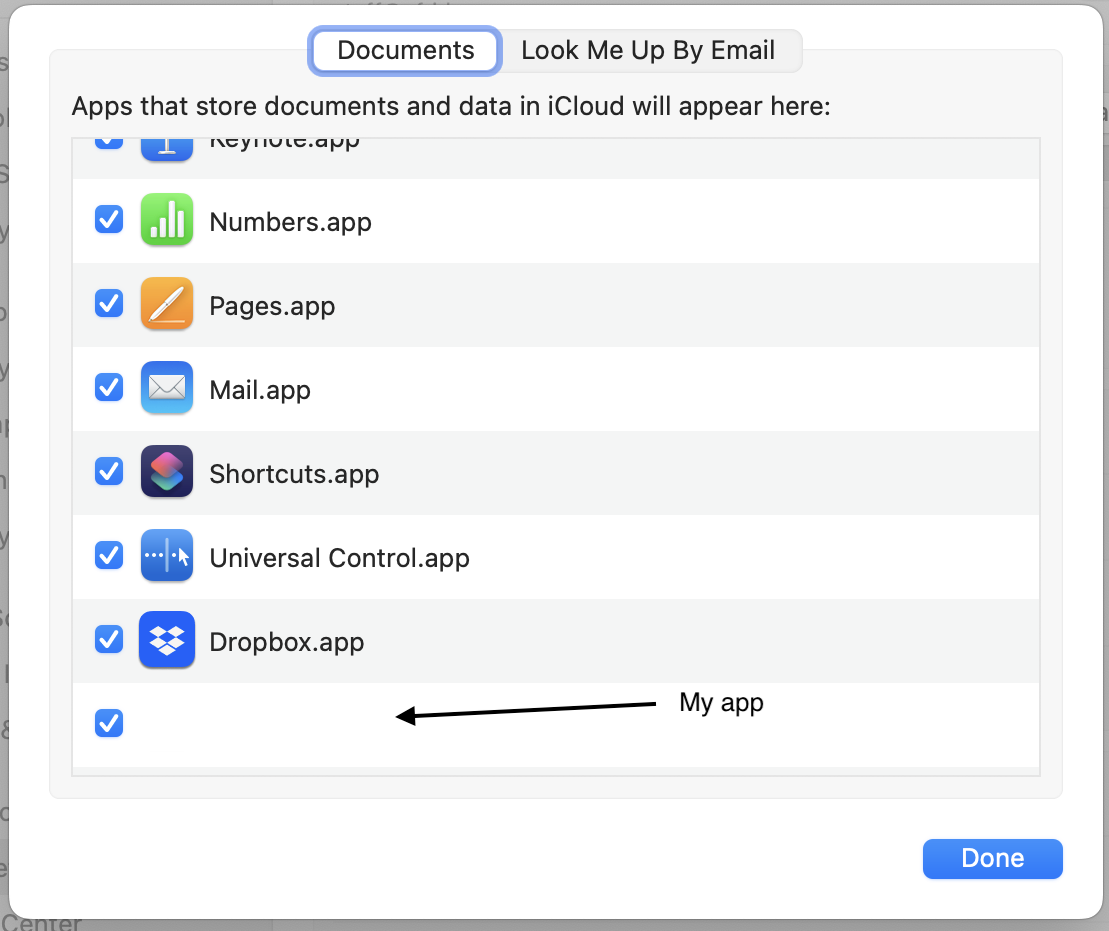Toggle the Universal Control.app checkbox
The height and width of the screenshot is (931, 1109).
click(x=109, y=555)
